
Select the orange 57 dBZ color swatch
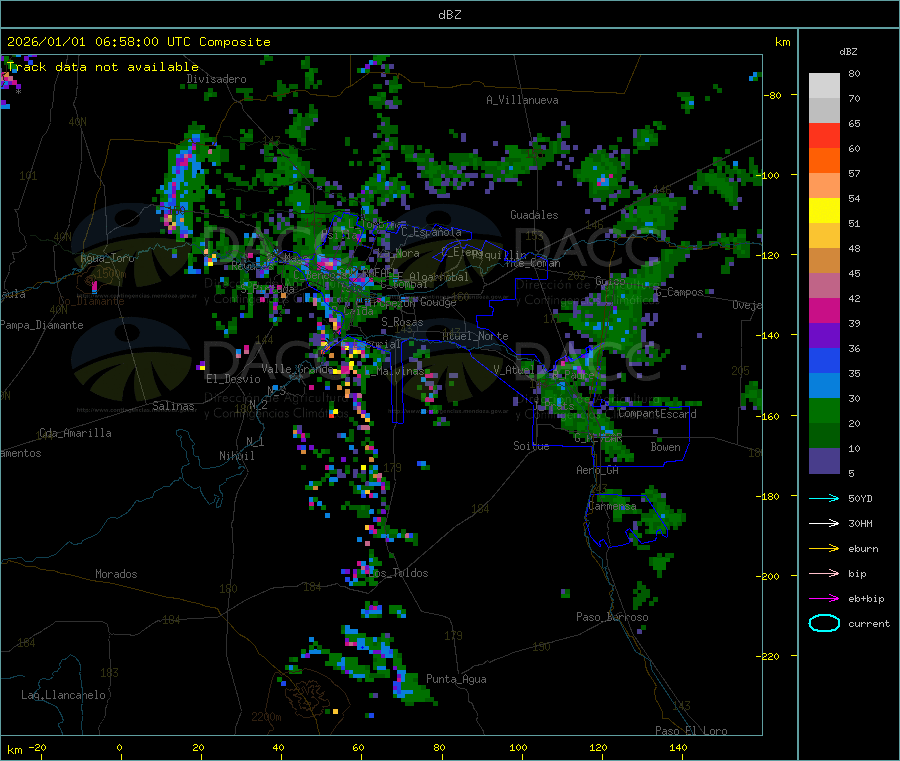[x=824, y=161]
